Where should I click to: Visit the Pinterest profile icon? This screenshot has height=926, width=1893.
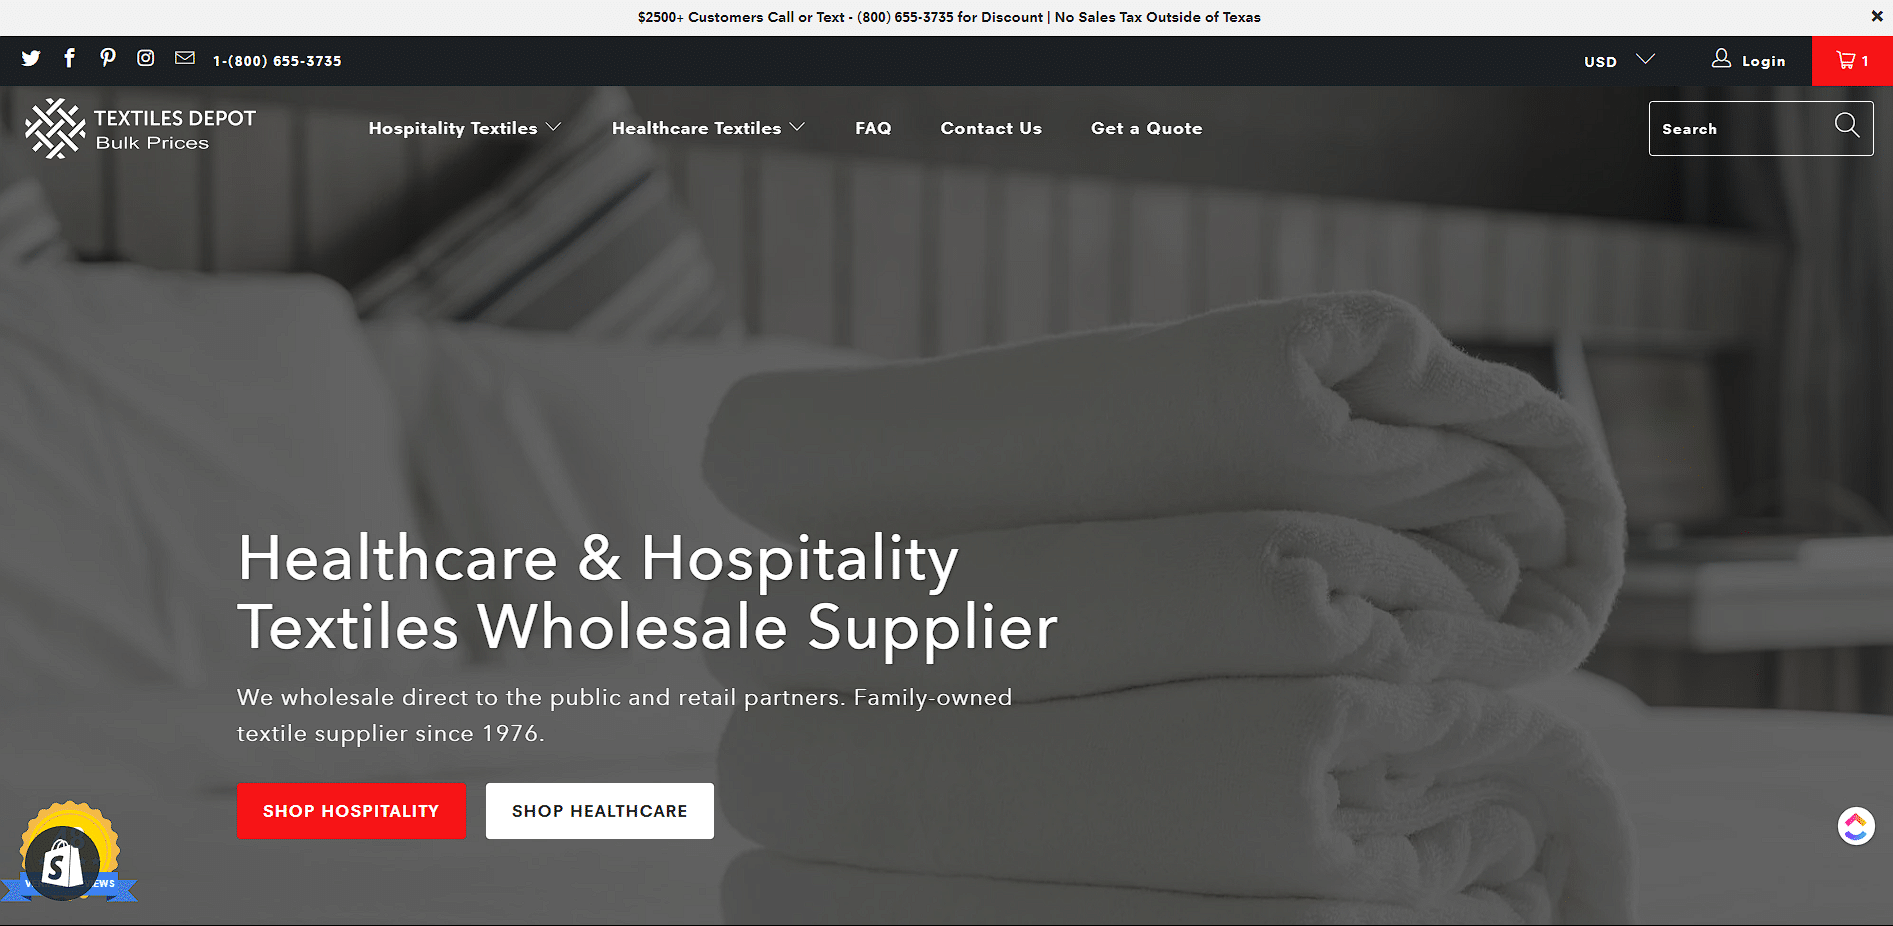tap(108, 58)
